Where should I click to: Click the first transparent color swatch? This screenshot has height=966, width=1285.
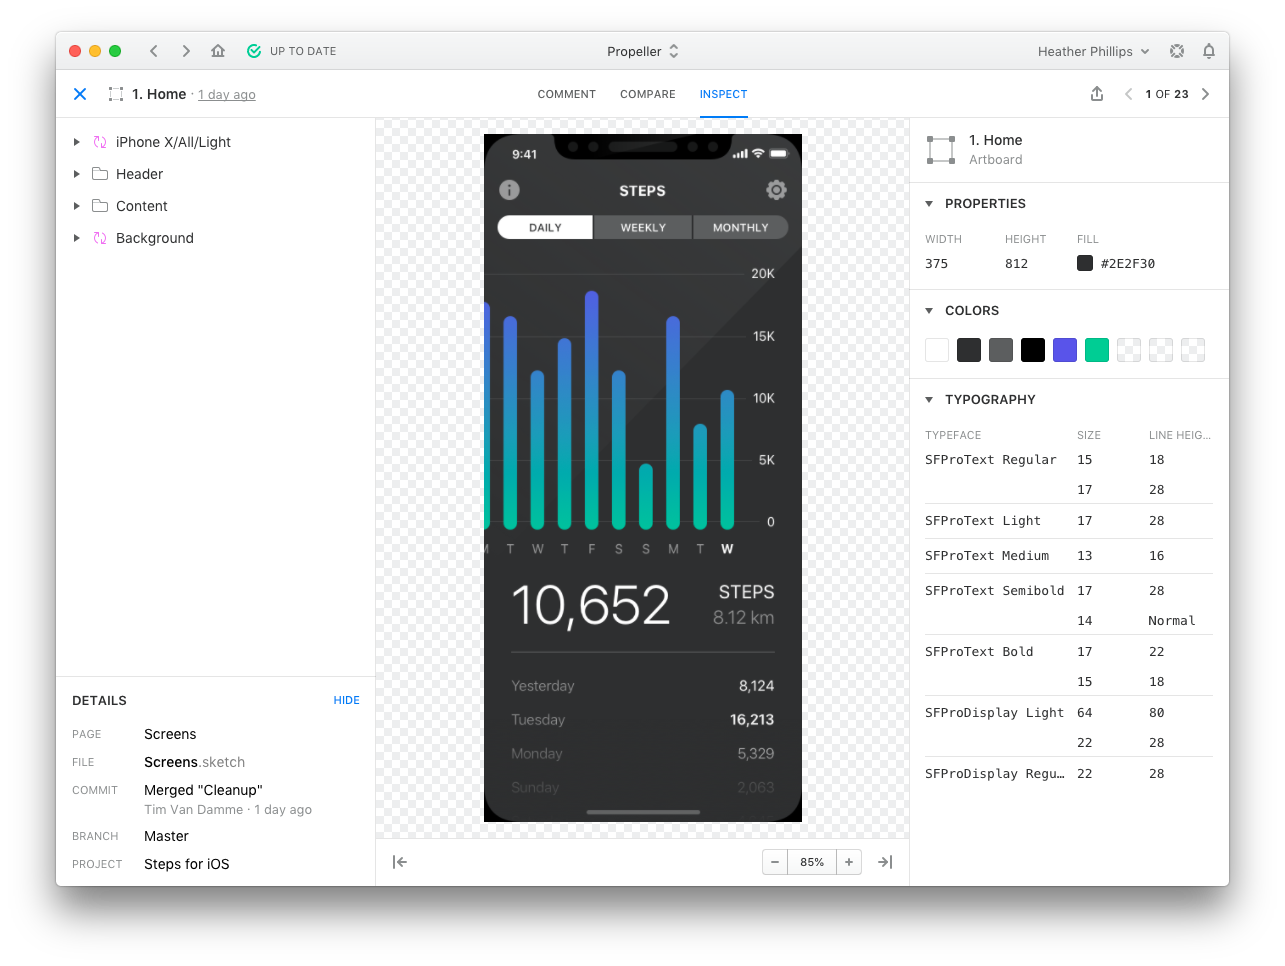1129,350
